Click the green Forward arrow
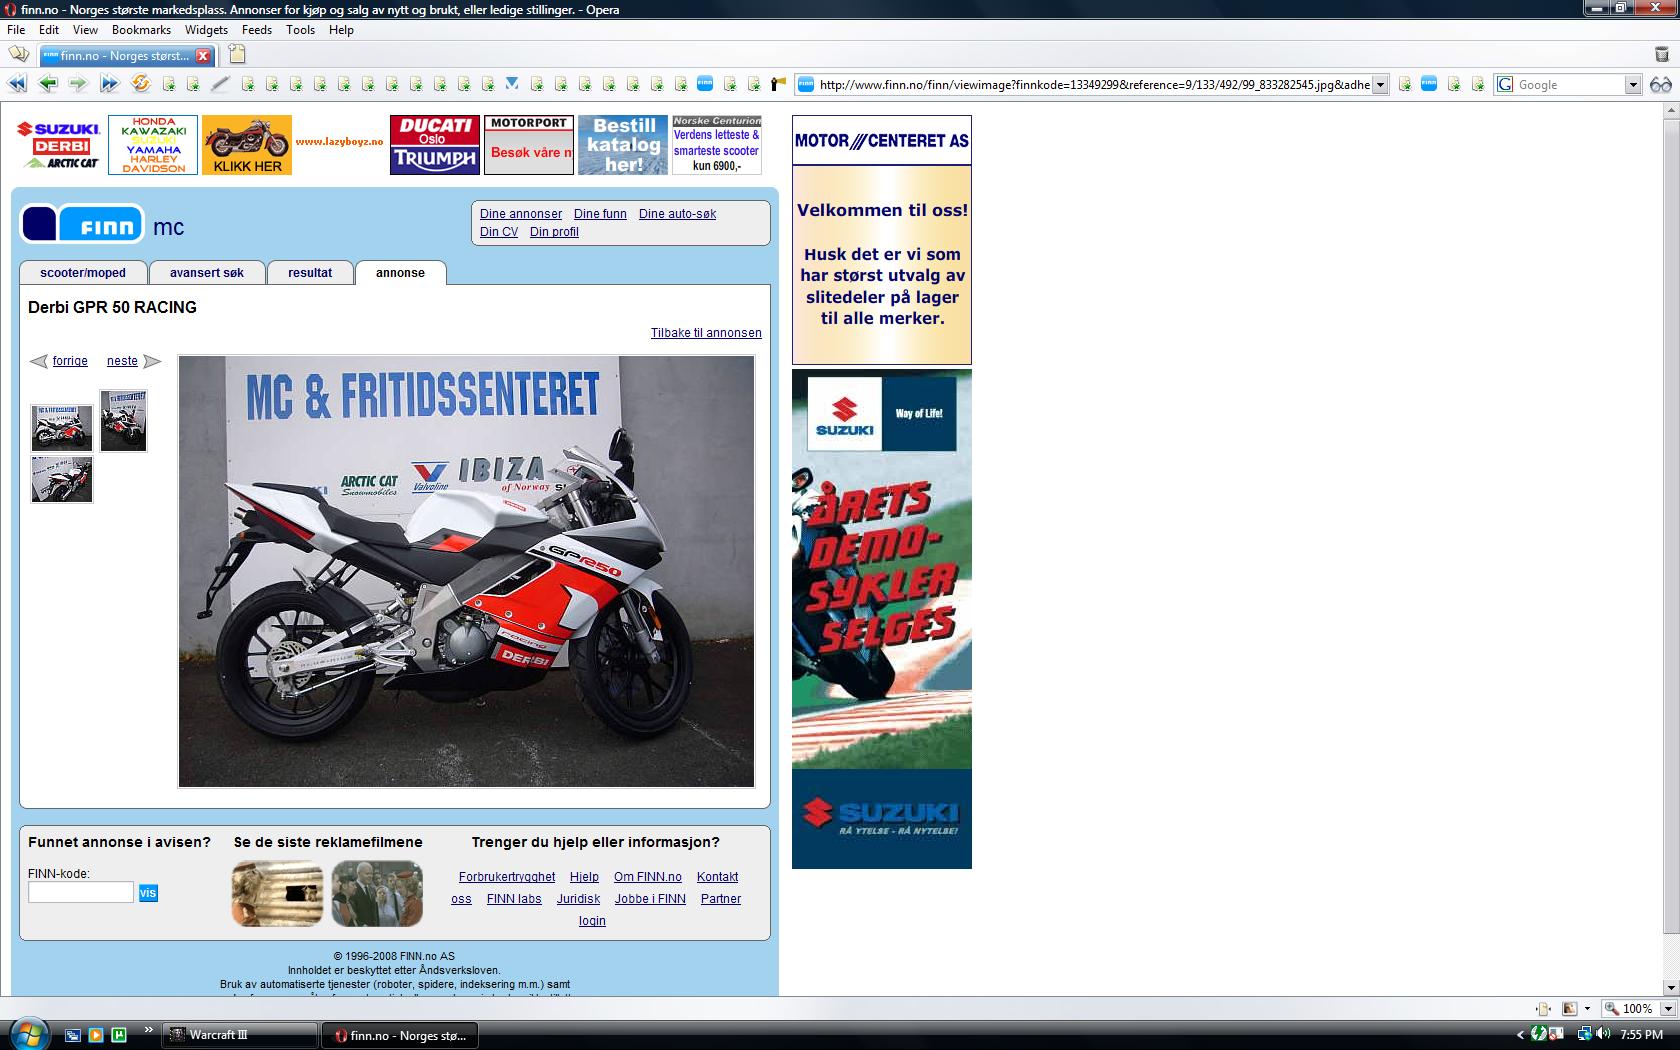 [x=78, y=84]
